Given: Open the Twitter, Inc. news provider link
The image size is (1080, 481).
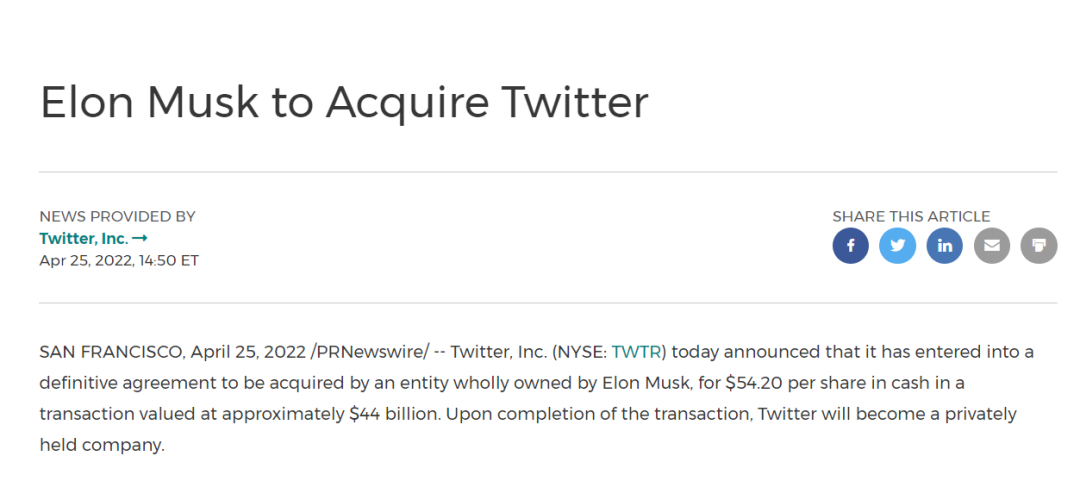Looking at the screenshot, I should pos(84,239).
